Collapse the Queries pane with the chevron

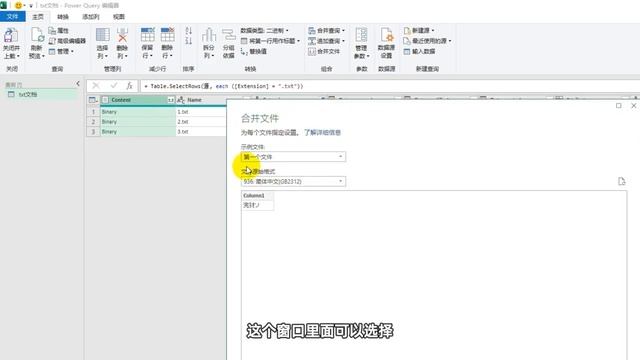[x=78, y=84]
